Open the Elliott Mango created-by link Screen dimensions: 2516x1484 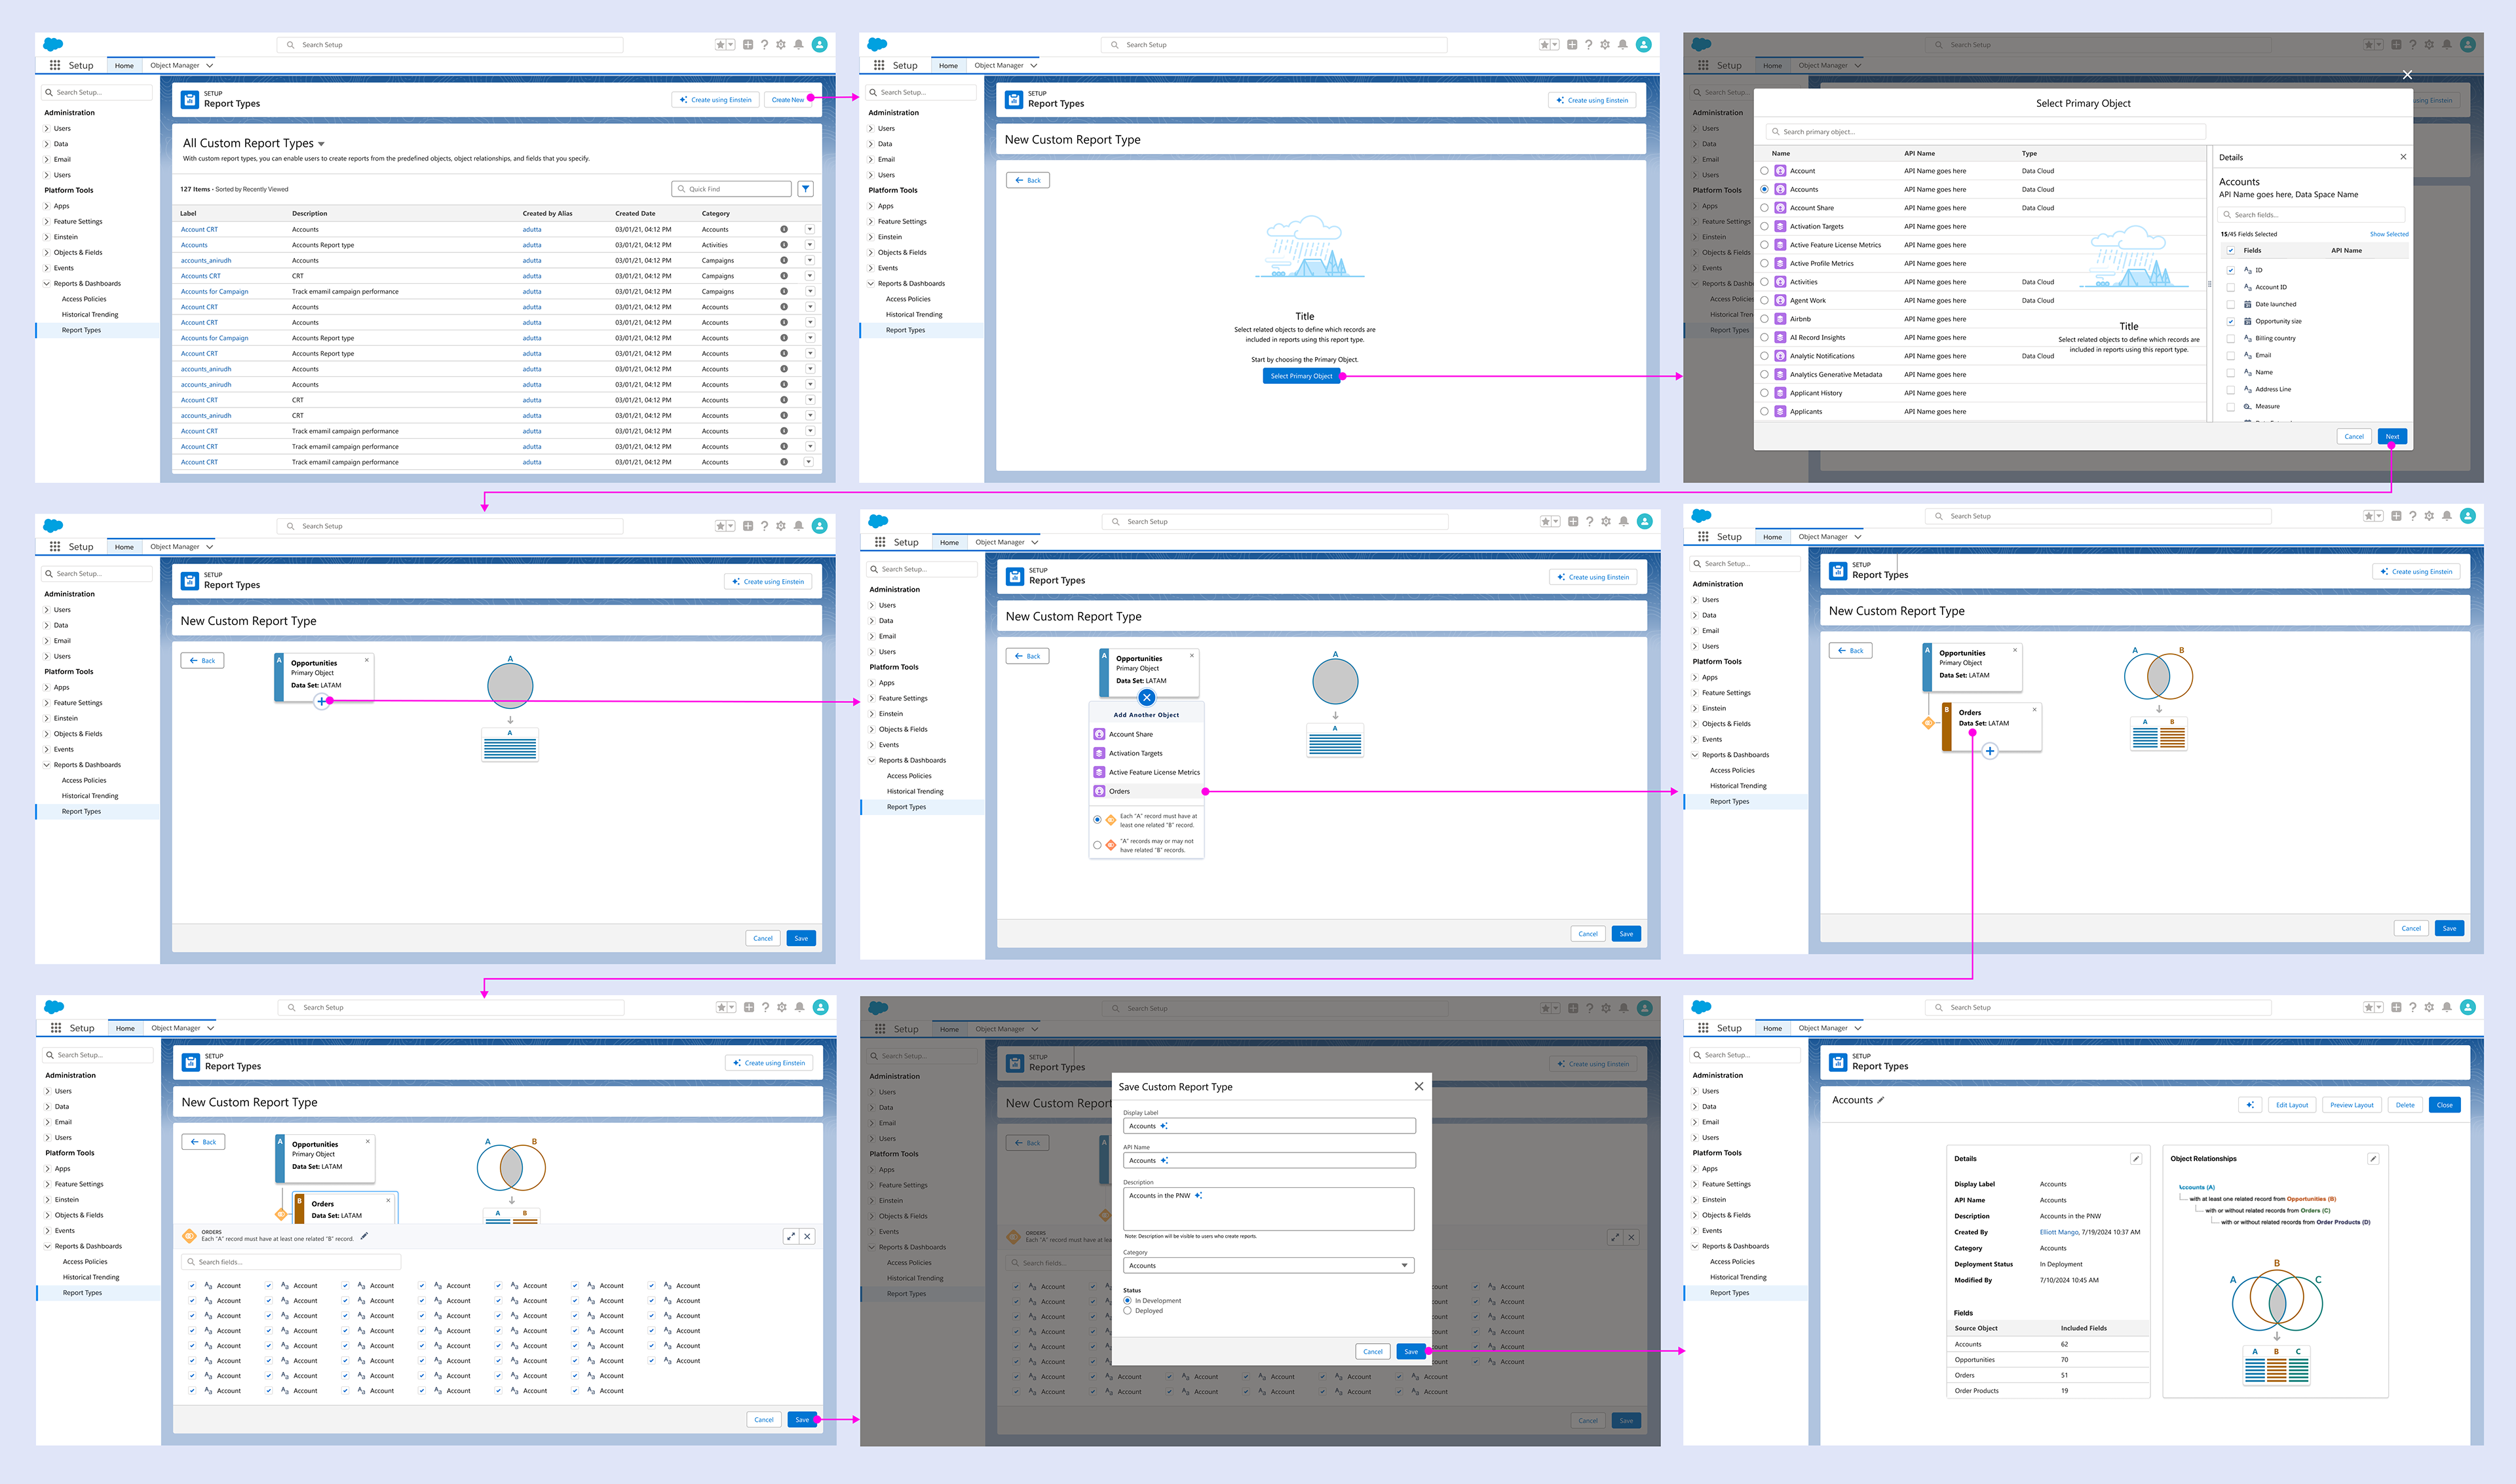(2059, 1232)
